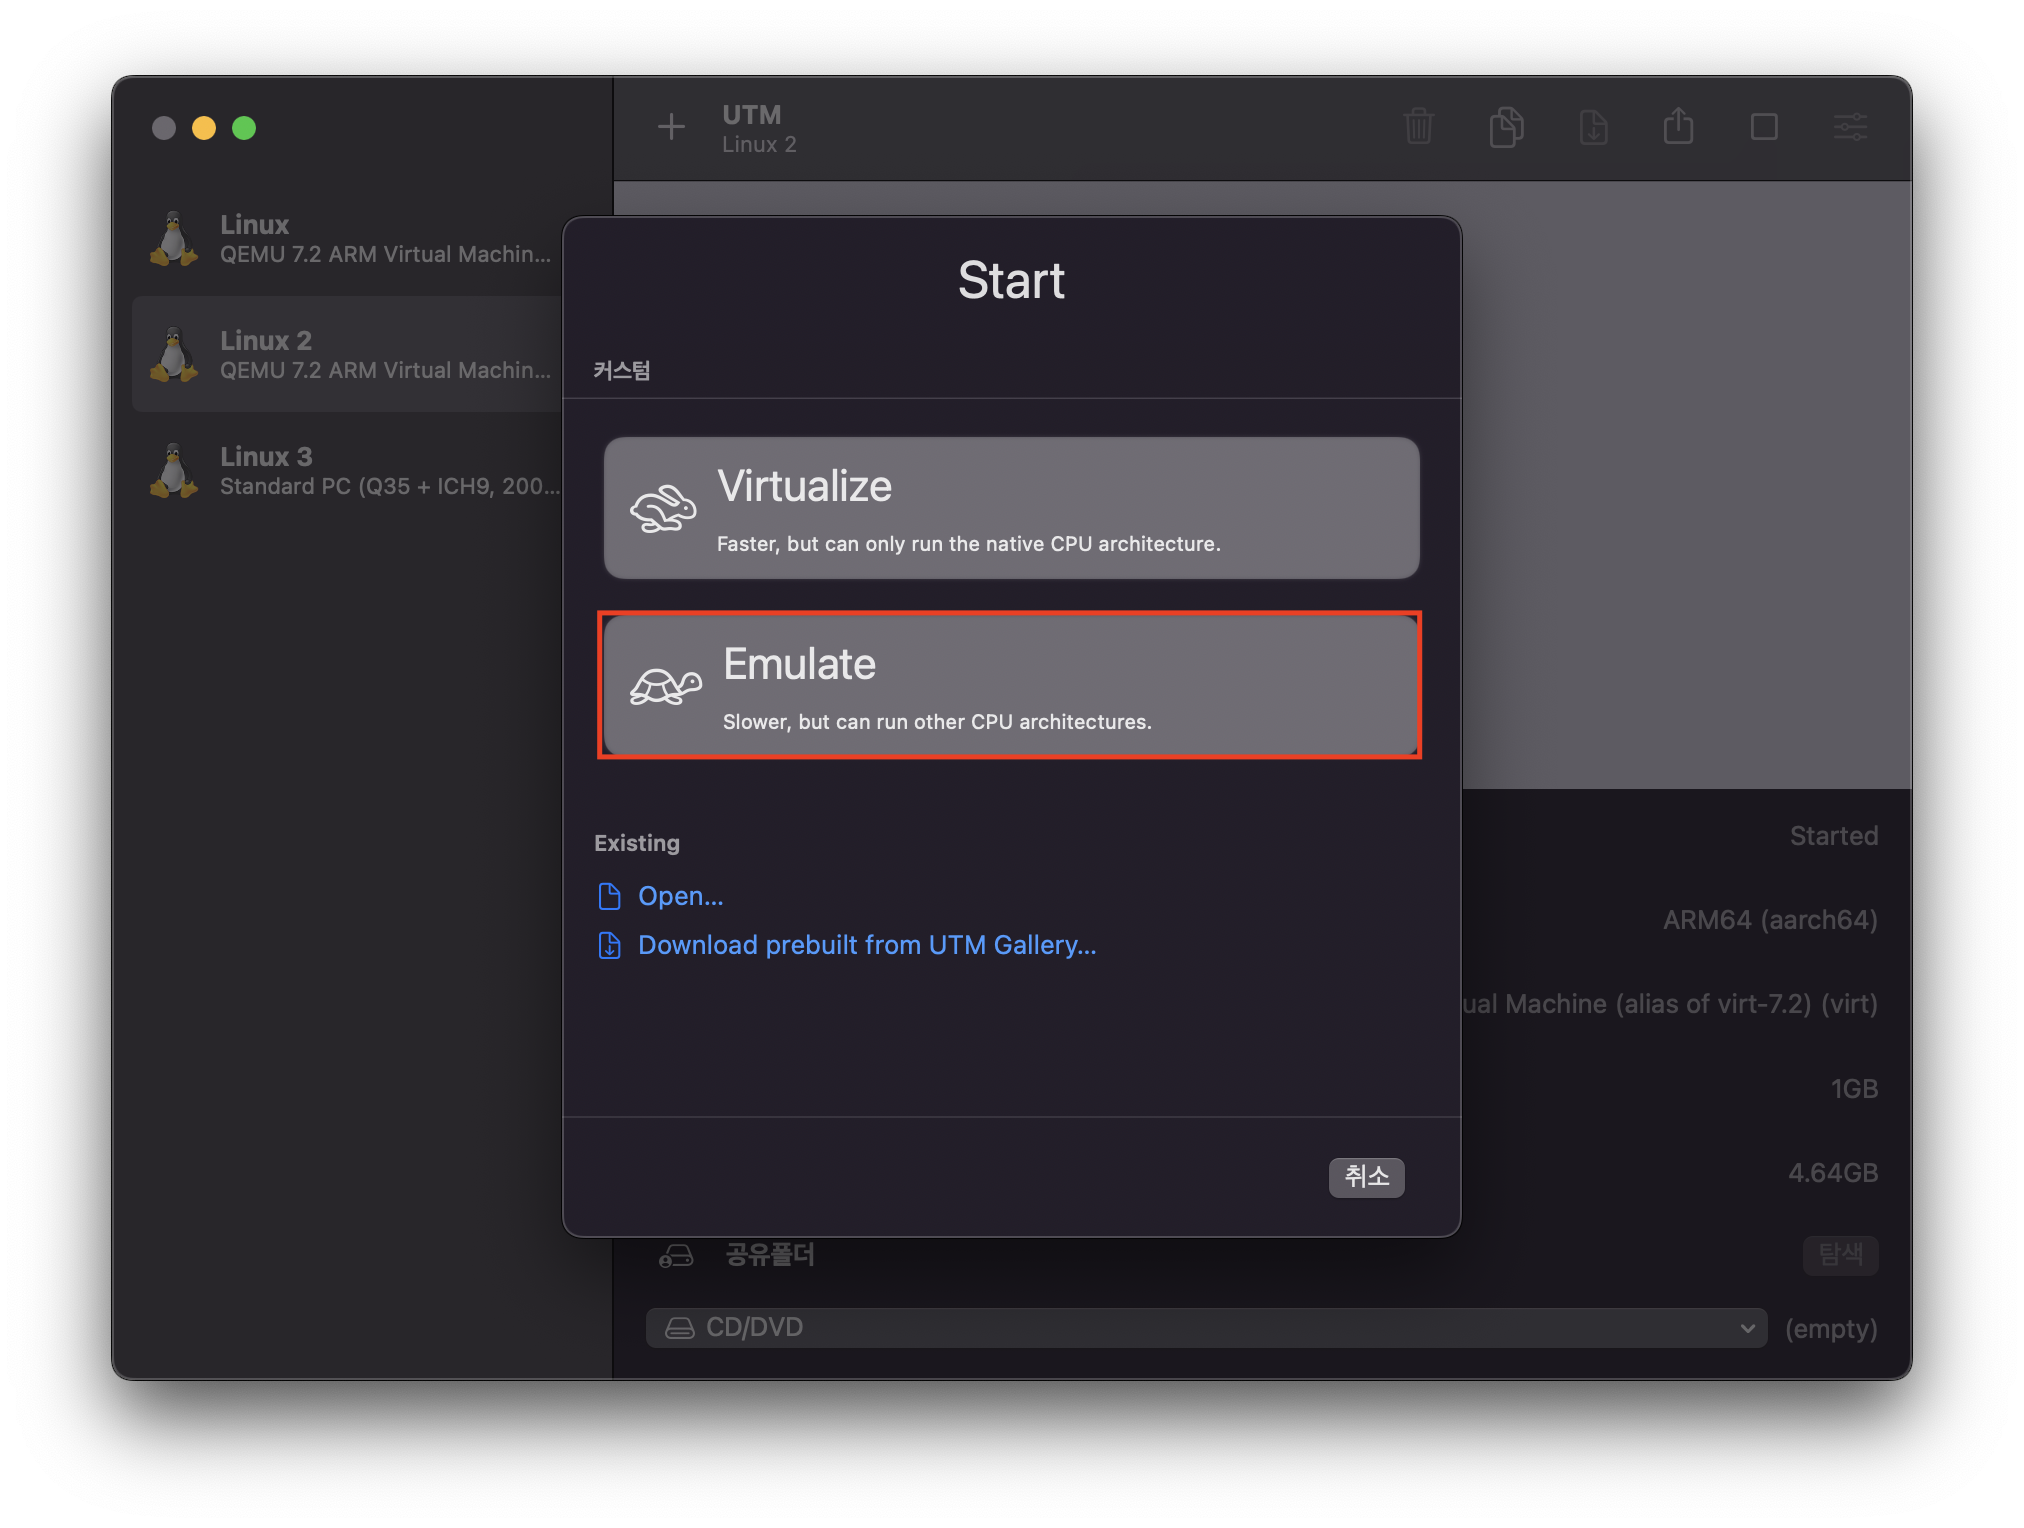Click the plus icon to add VM
The width and height of the screenshot is (2024, 1528).
click(x=671, y=127)
